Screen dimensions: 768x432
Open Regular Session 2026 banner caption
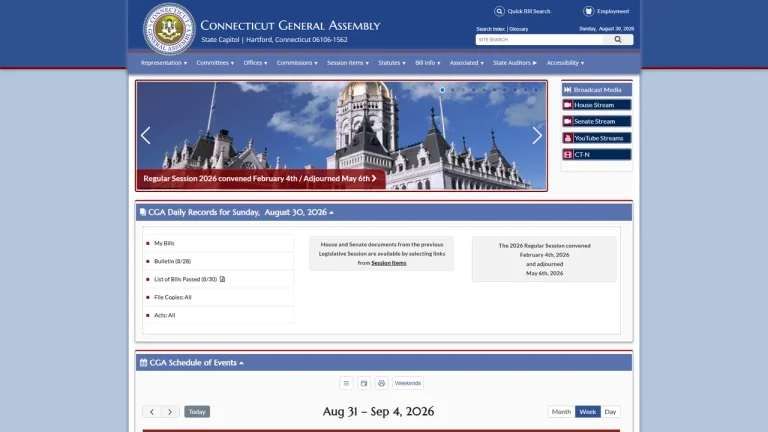[260, 179]
